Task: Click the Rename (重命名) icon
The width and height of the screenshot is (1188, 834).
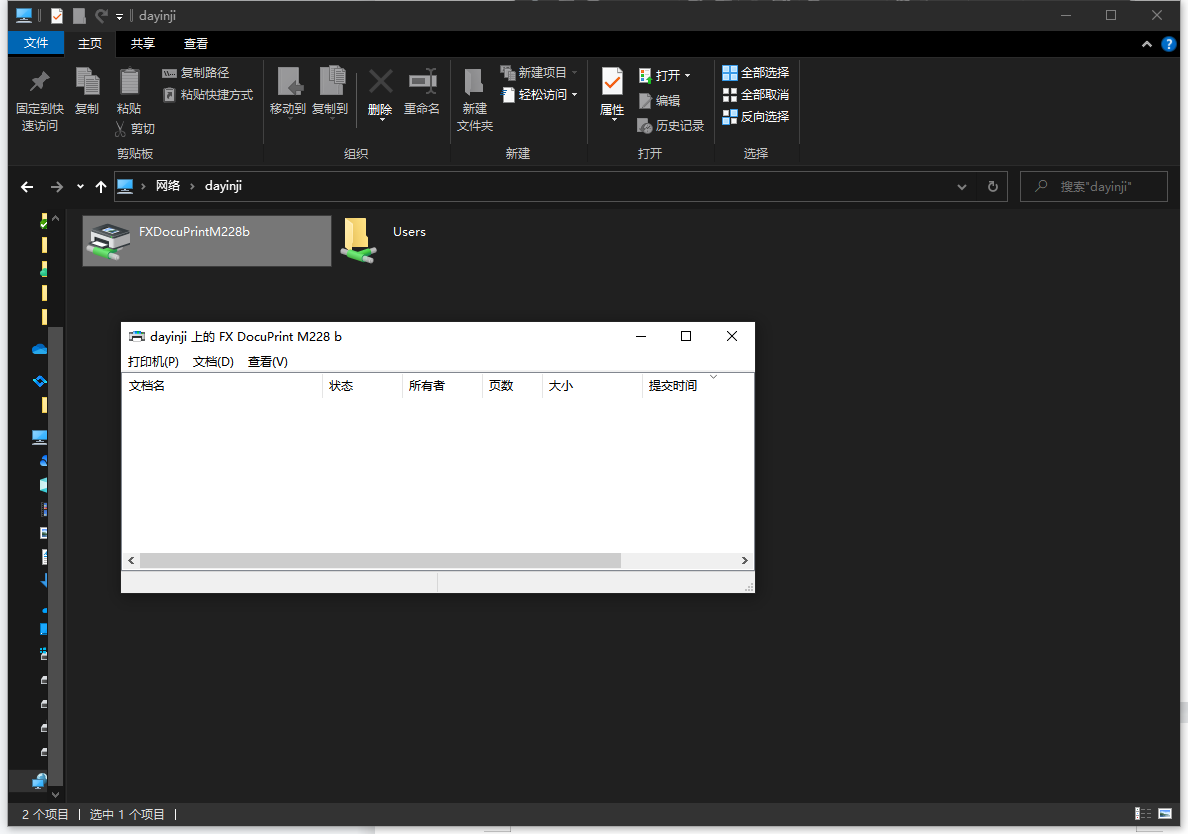Action: [422, 82]
